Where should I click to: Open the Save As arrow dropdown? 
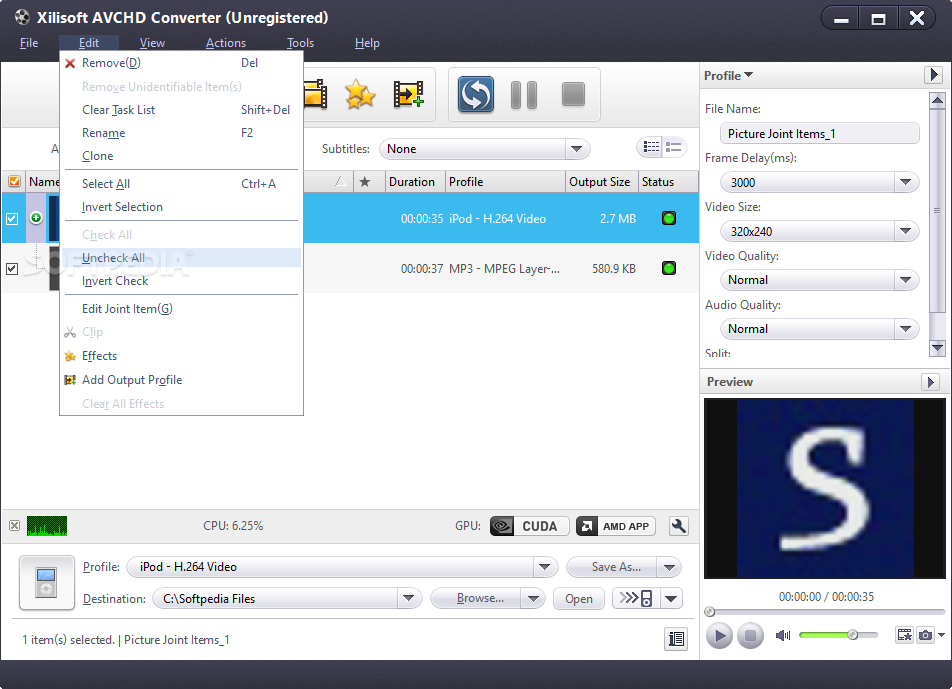click(x=669, y=568)
